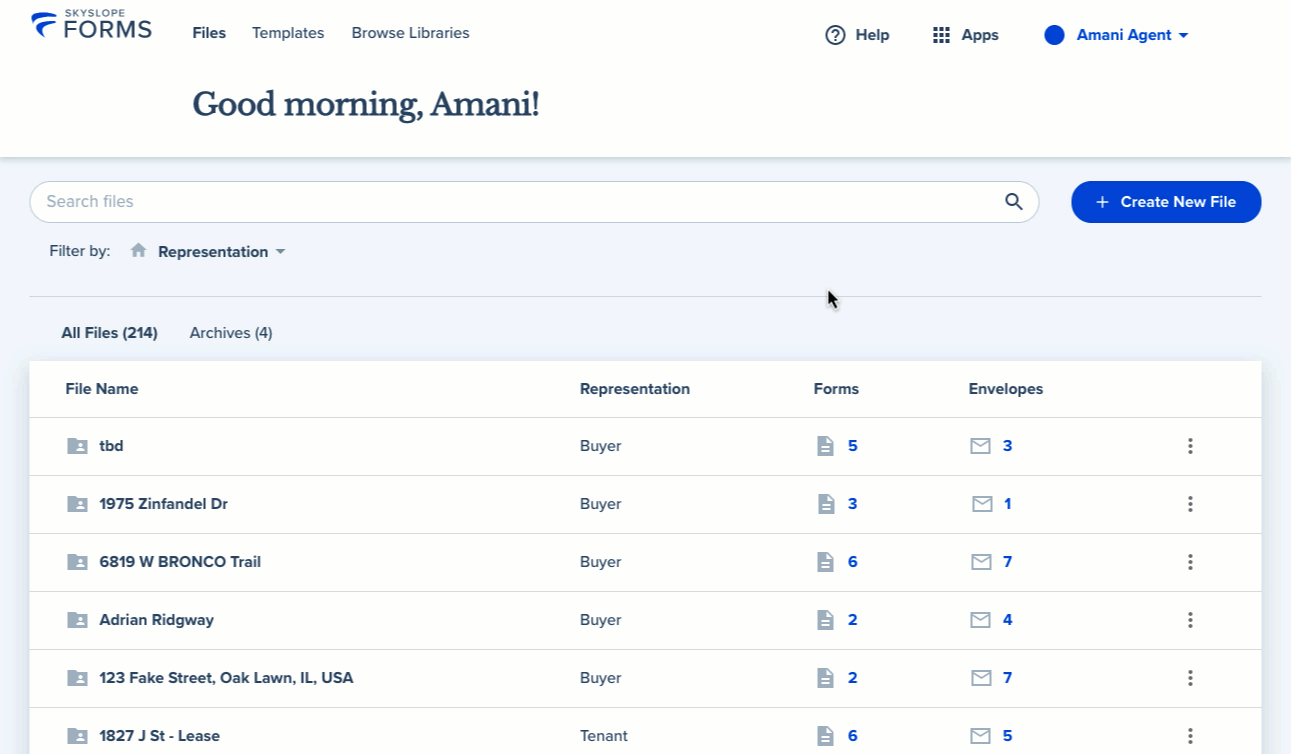Click Buyer cell in Adrian Ridgway row
1291x754 pixels.
[601, 620]
